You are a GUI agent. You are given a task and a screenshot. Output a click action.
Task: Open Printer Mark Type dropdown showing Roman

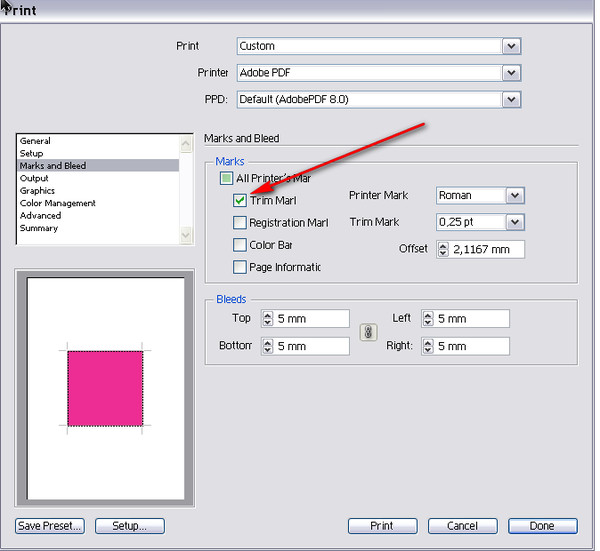point(480,196)
